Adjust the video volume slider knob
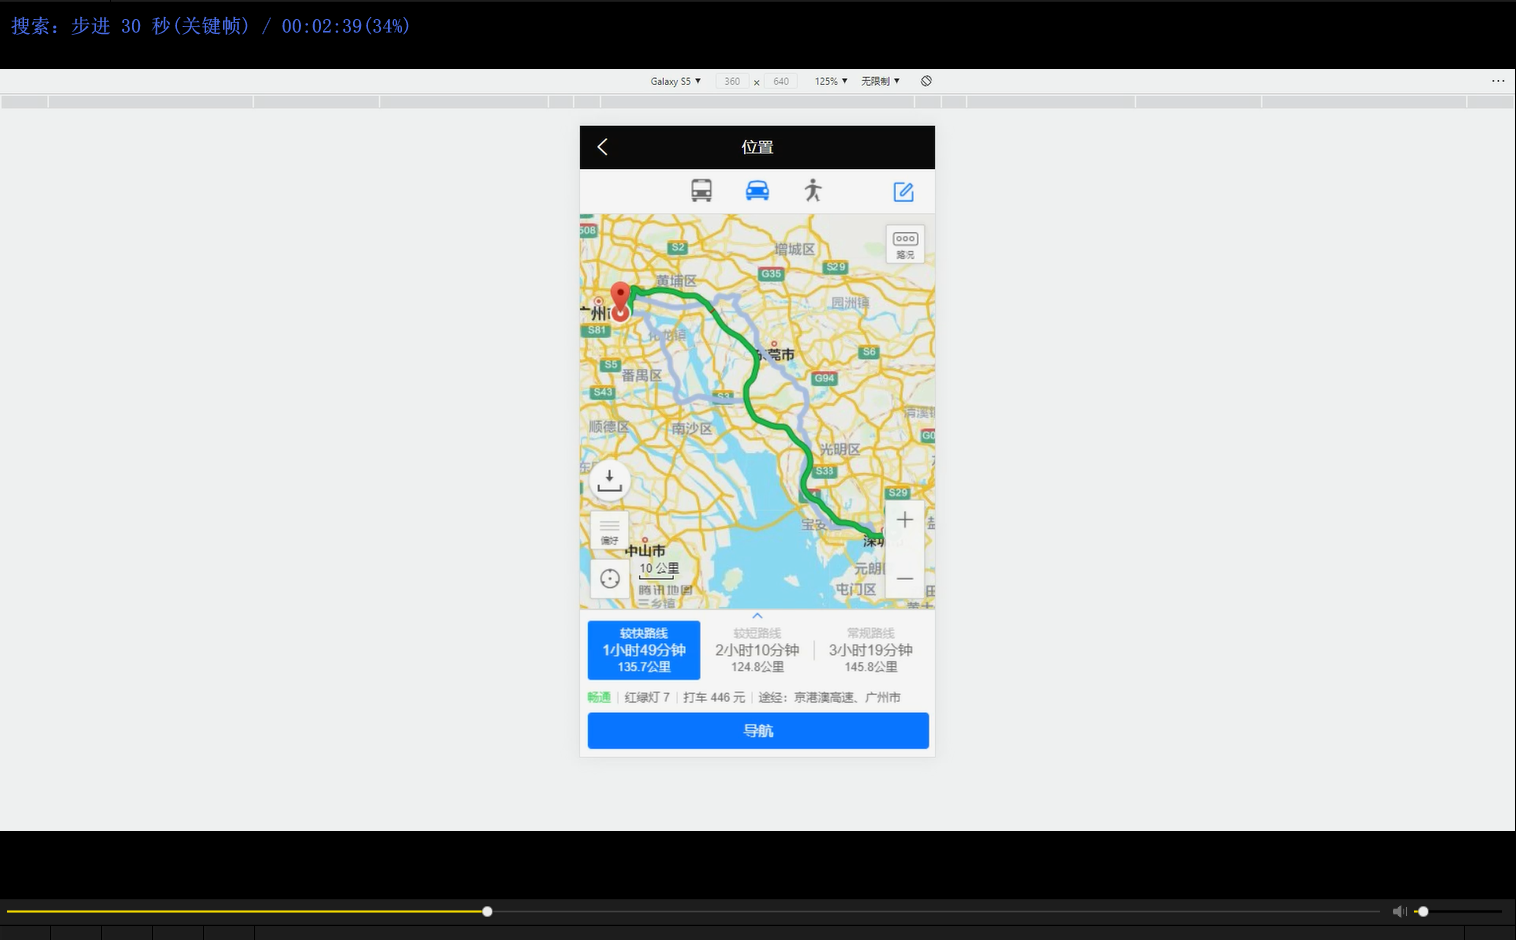The width and height of the screenshot is (1516, 940). click(x=1423, y=911)
